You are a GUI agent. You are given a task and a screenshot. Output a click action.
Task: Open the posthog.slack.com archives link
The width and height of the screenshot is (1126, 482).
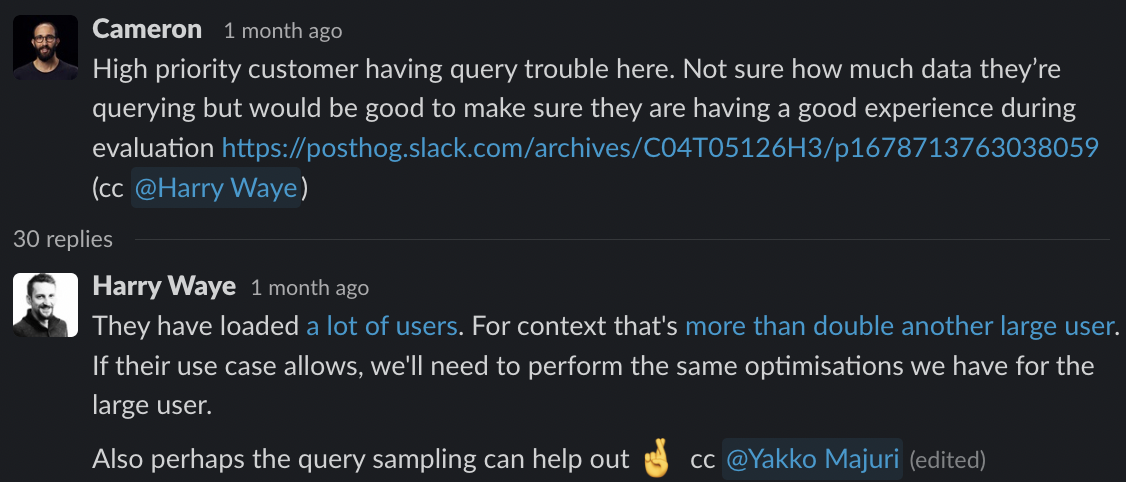point(660,148)
